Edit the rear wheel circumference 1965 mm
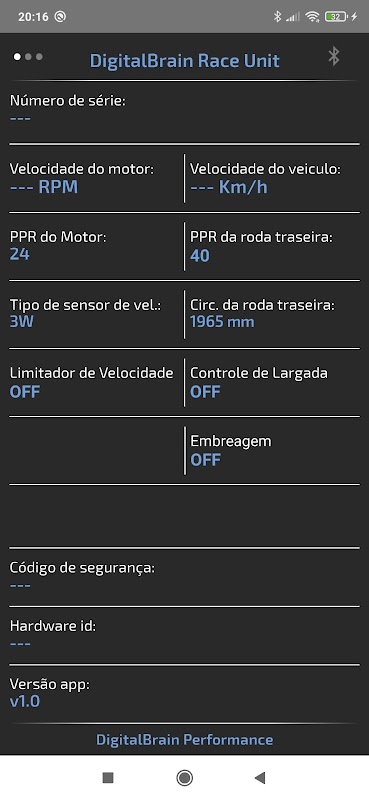369x800 pixels. pyautogui.click(x=222, y=322)
